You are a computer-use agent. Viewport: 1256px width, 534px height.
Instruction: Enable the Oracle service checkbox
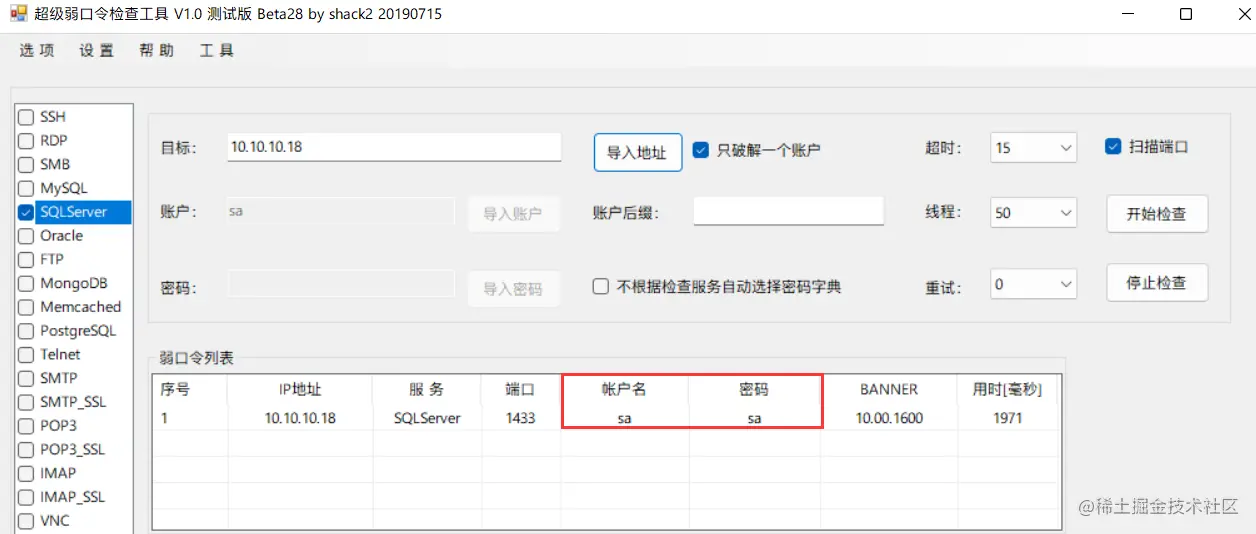[x=26, y=236]
